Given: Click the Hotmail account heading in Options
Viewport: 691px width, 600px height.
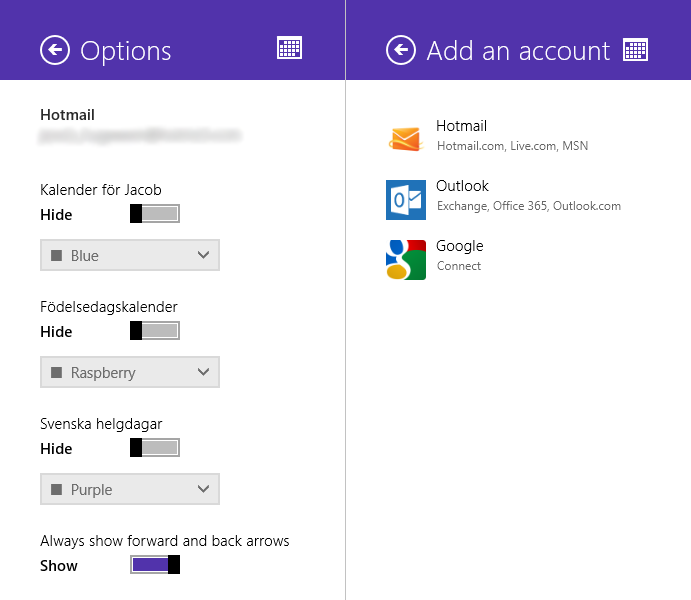Looking at the screenshot, I should coord(67,115).
